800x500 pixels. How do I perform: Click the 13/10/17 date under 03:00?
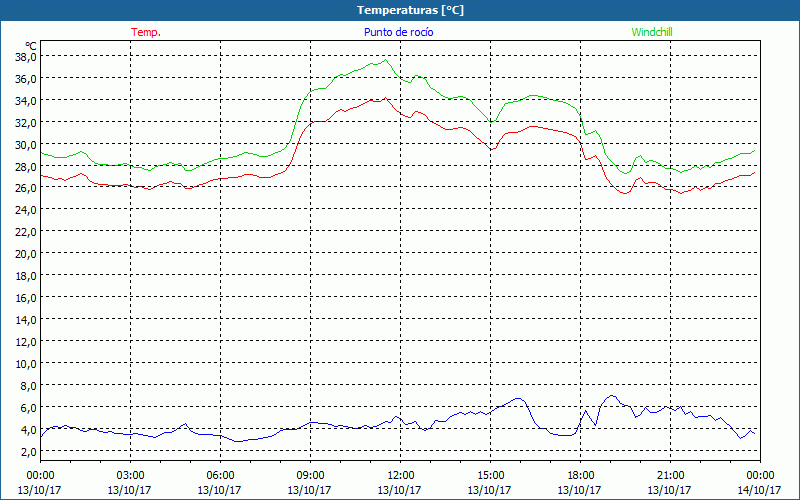pos(130,490)
